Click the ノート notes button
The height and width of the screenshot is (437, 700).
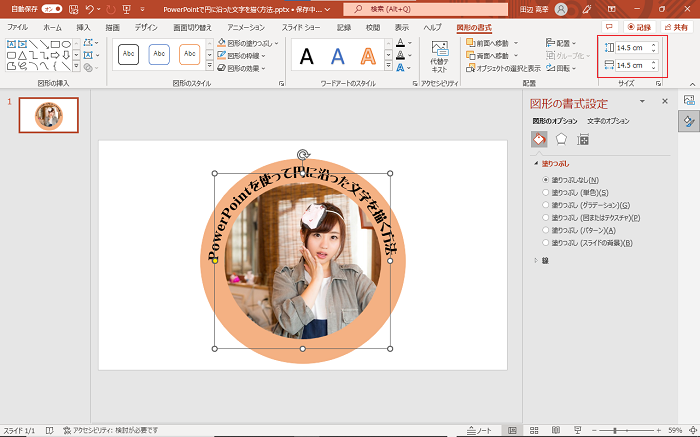point(479,431)
